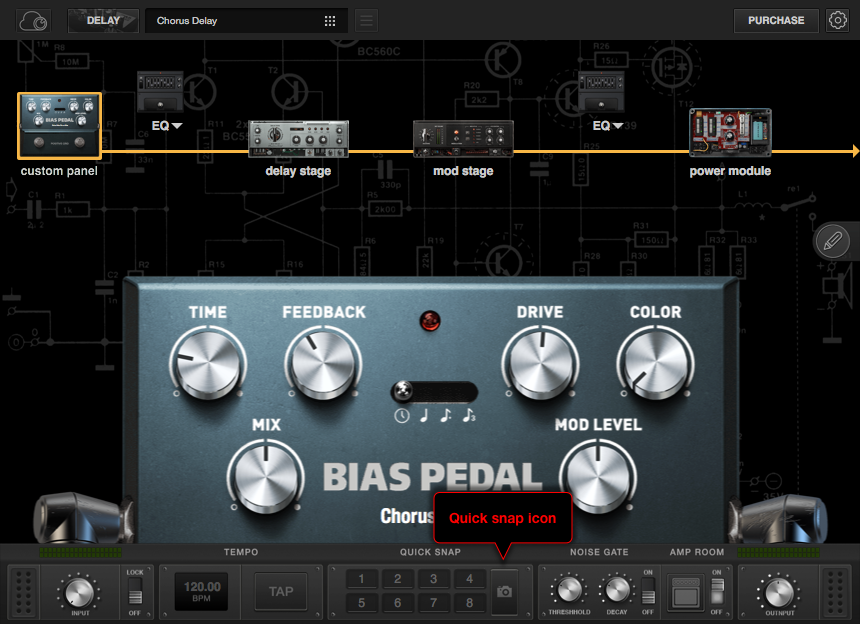This screenshot has width=860, height=624.
Task: Select quick snap slot 1
Action: click(361, 579)
